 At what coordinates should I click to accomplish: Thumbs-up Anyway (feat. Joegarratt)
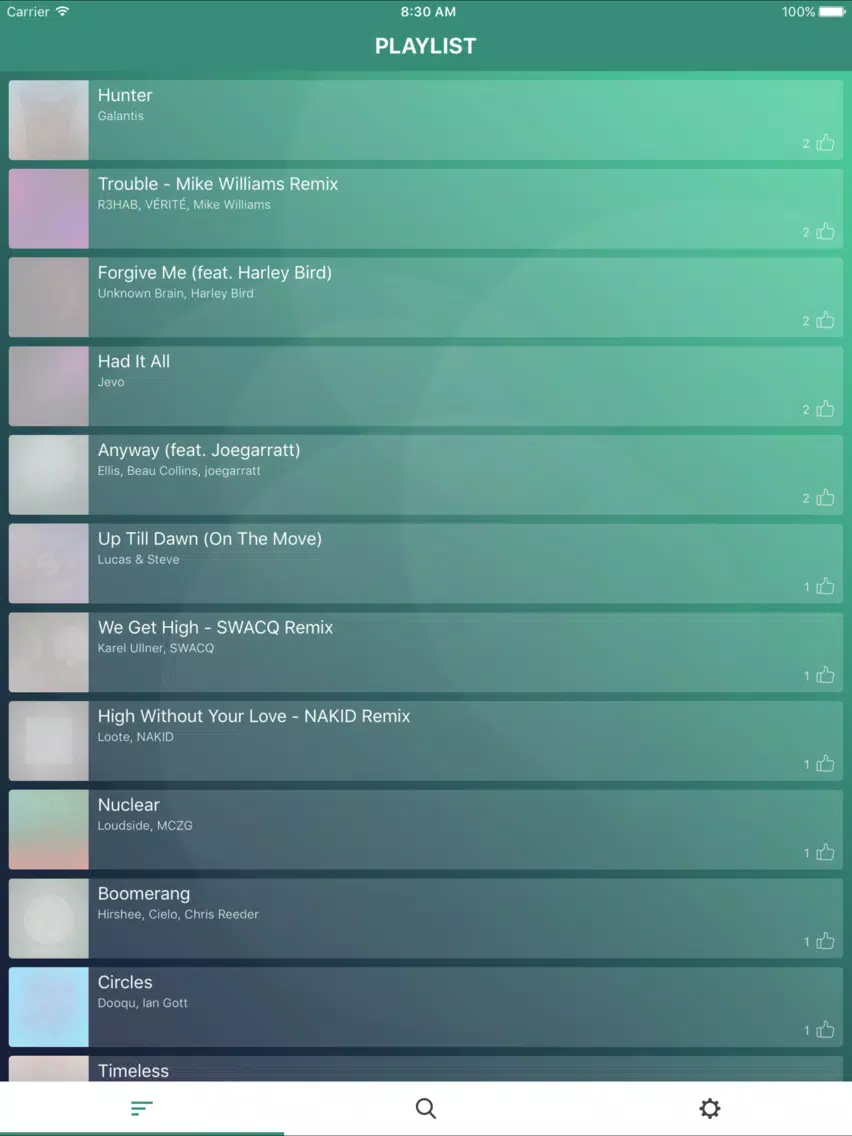(825, 498)
